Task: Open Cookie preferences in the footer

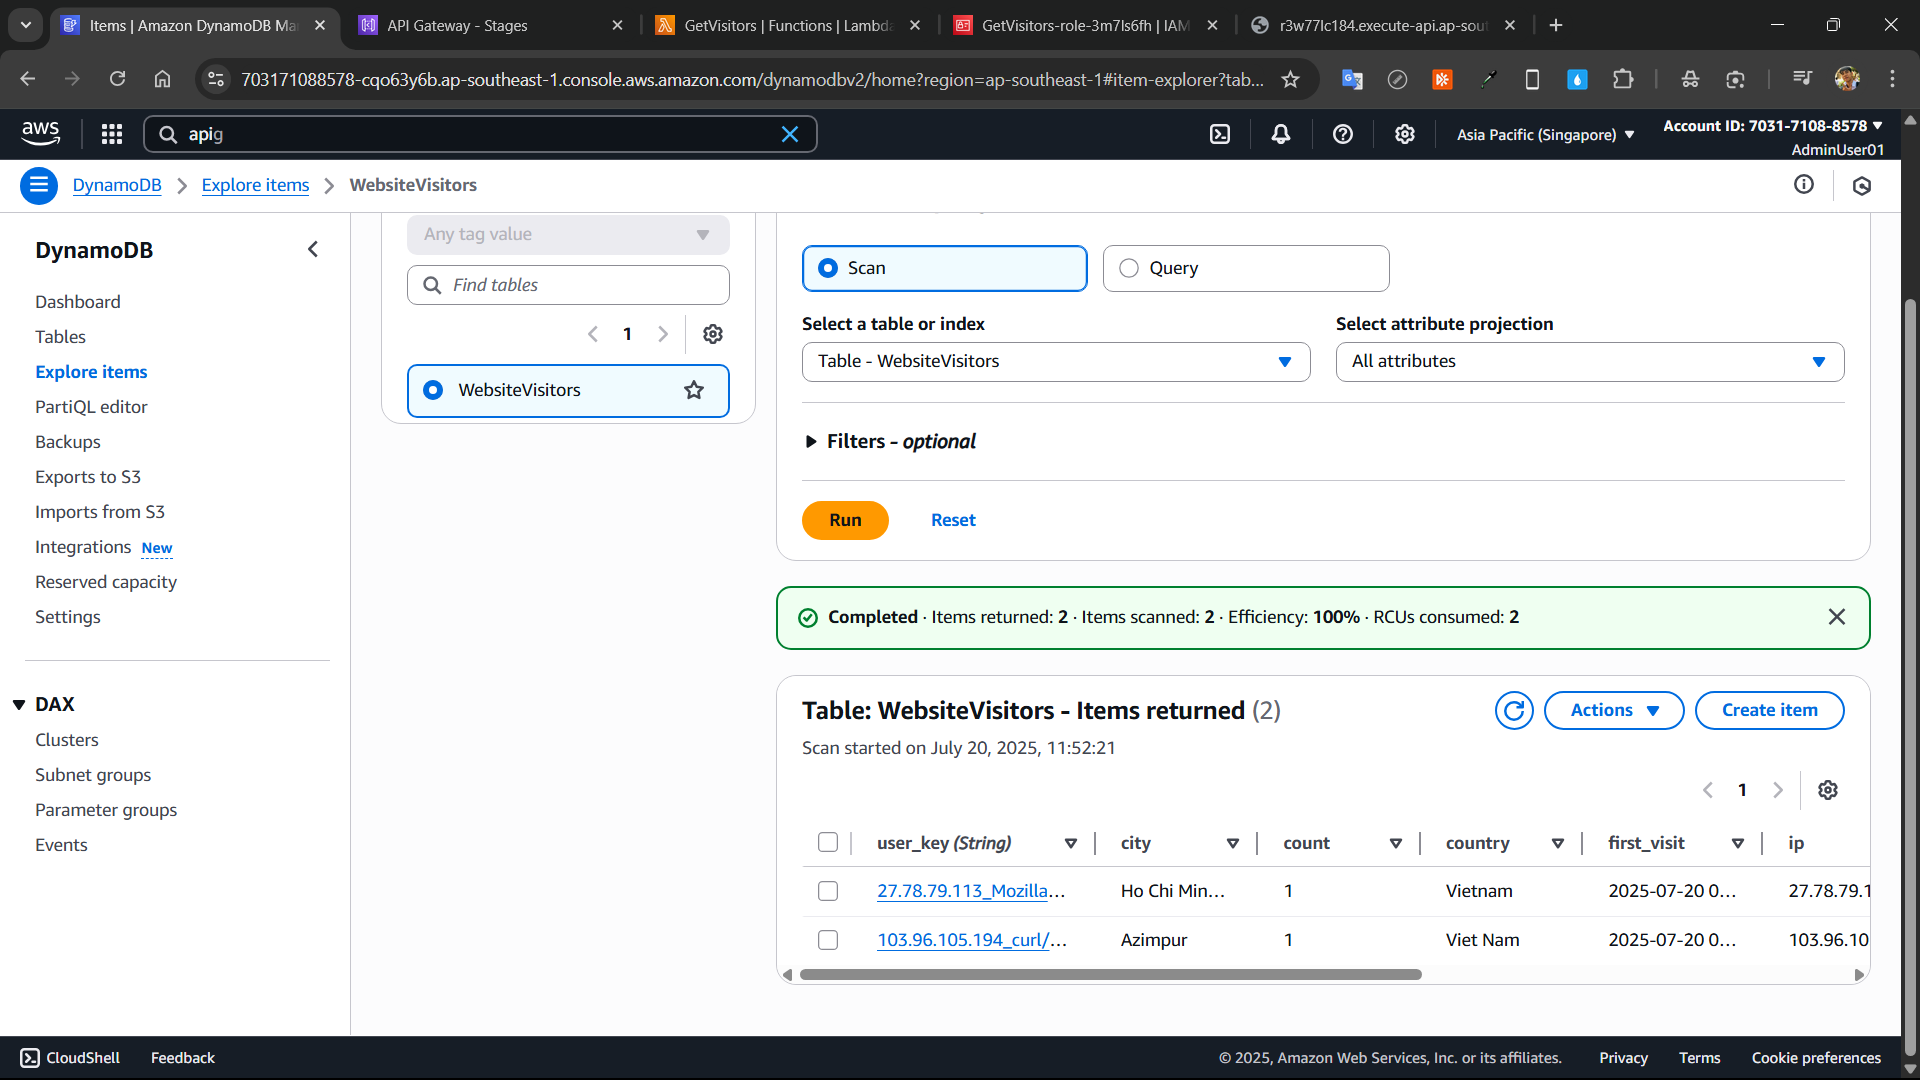Action: click(1816, 1058)
